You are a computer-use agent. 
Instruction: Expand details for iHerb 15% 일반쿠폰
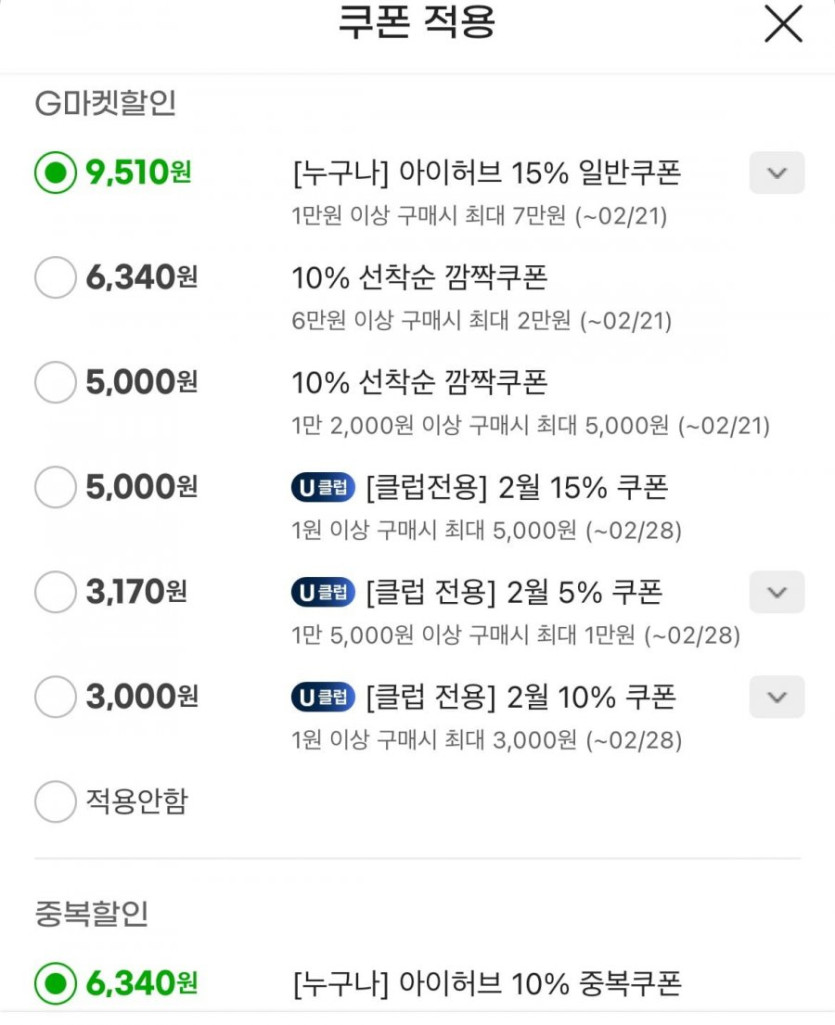pyautogui.click(x=776, y=173)
